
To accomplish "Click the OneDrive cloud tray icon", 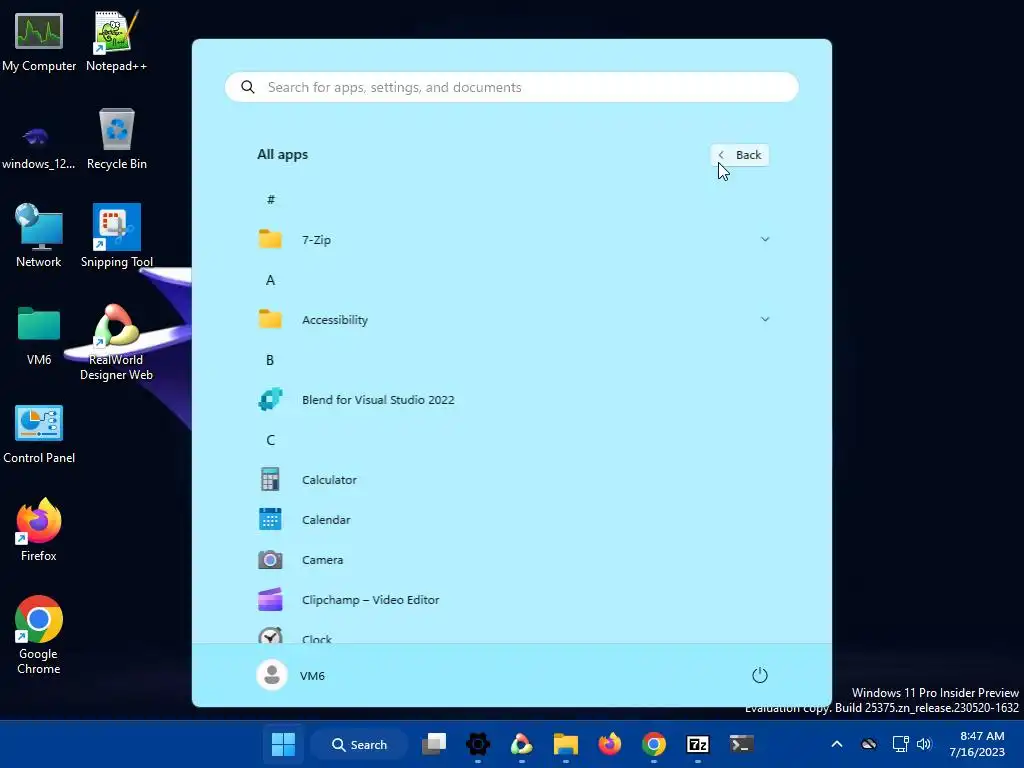I will click(869, 744).
